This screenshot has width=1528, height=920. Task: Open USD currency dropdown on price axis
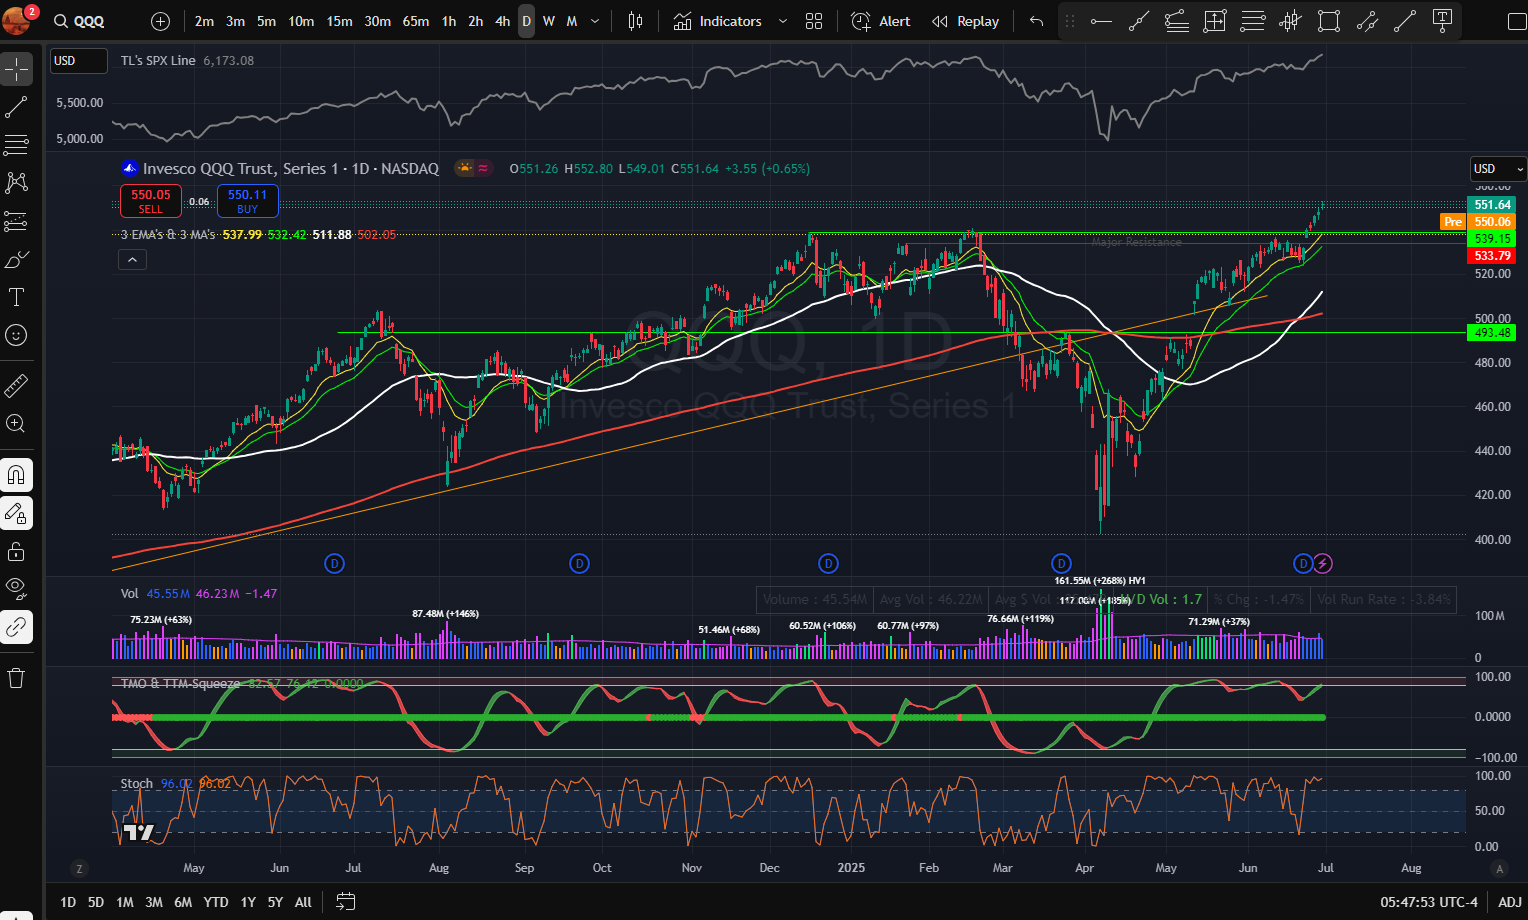(1498, 169)
